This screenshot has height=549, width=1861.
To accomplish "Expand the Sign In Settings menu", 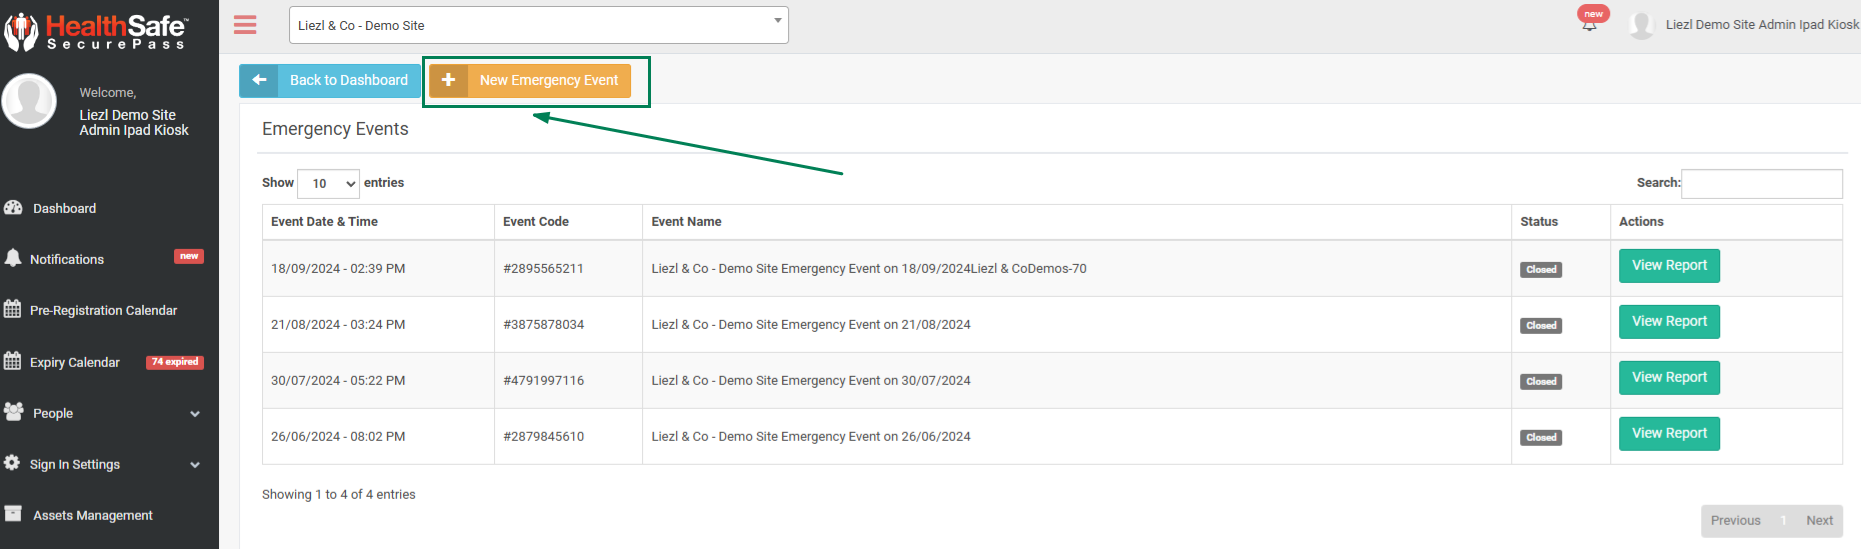I will pyautogui.click(x=100, y=464).
